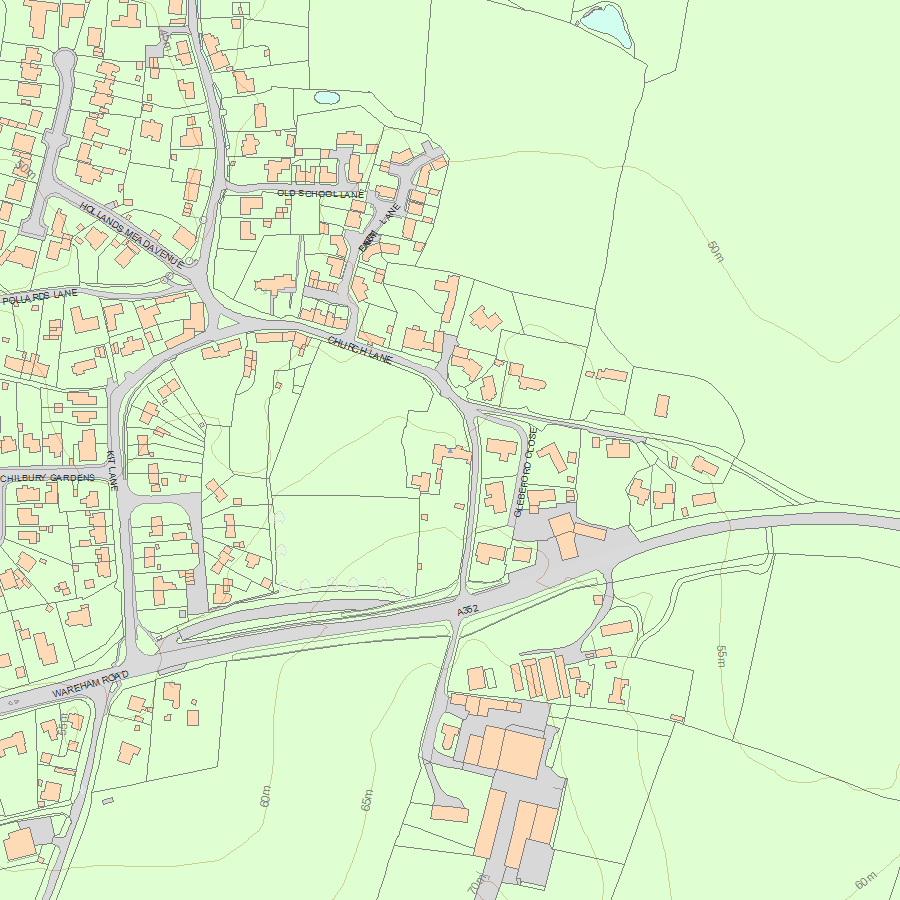
Task: Click the GLEBEFORD CLOSE street label
Action: click(x=526, y=471)
